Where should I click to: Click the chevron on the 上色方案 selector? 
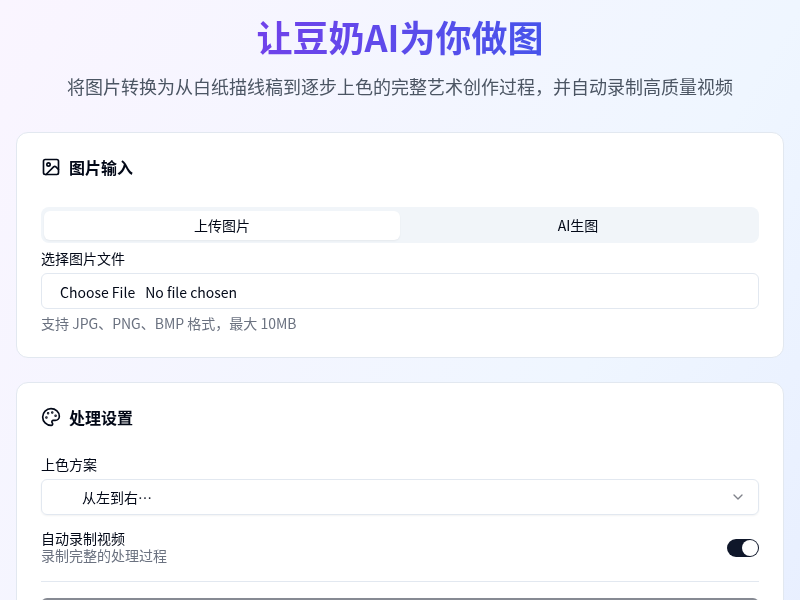pos(738,497)
